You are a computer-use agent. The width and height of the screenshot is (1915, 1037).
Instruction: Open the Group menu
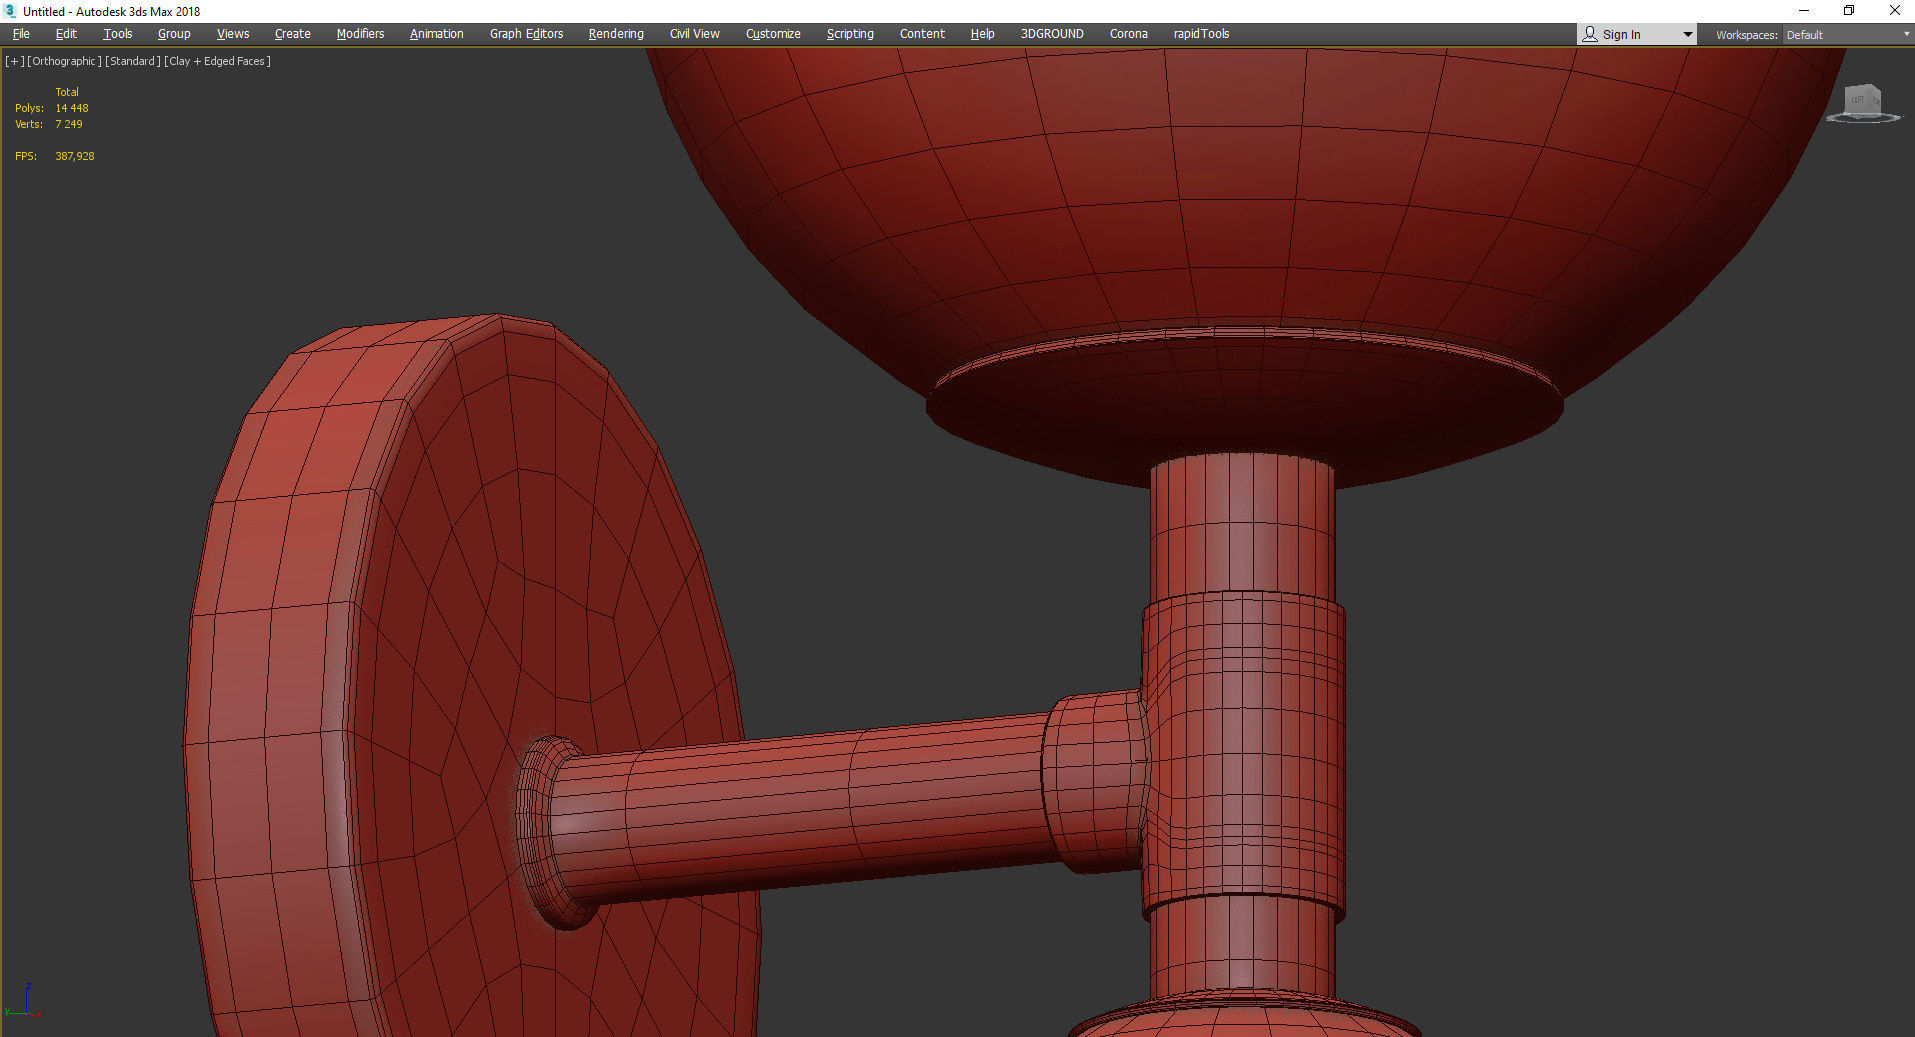tap(174, 34)
